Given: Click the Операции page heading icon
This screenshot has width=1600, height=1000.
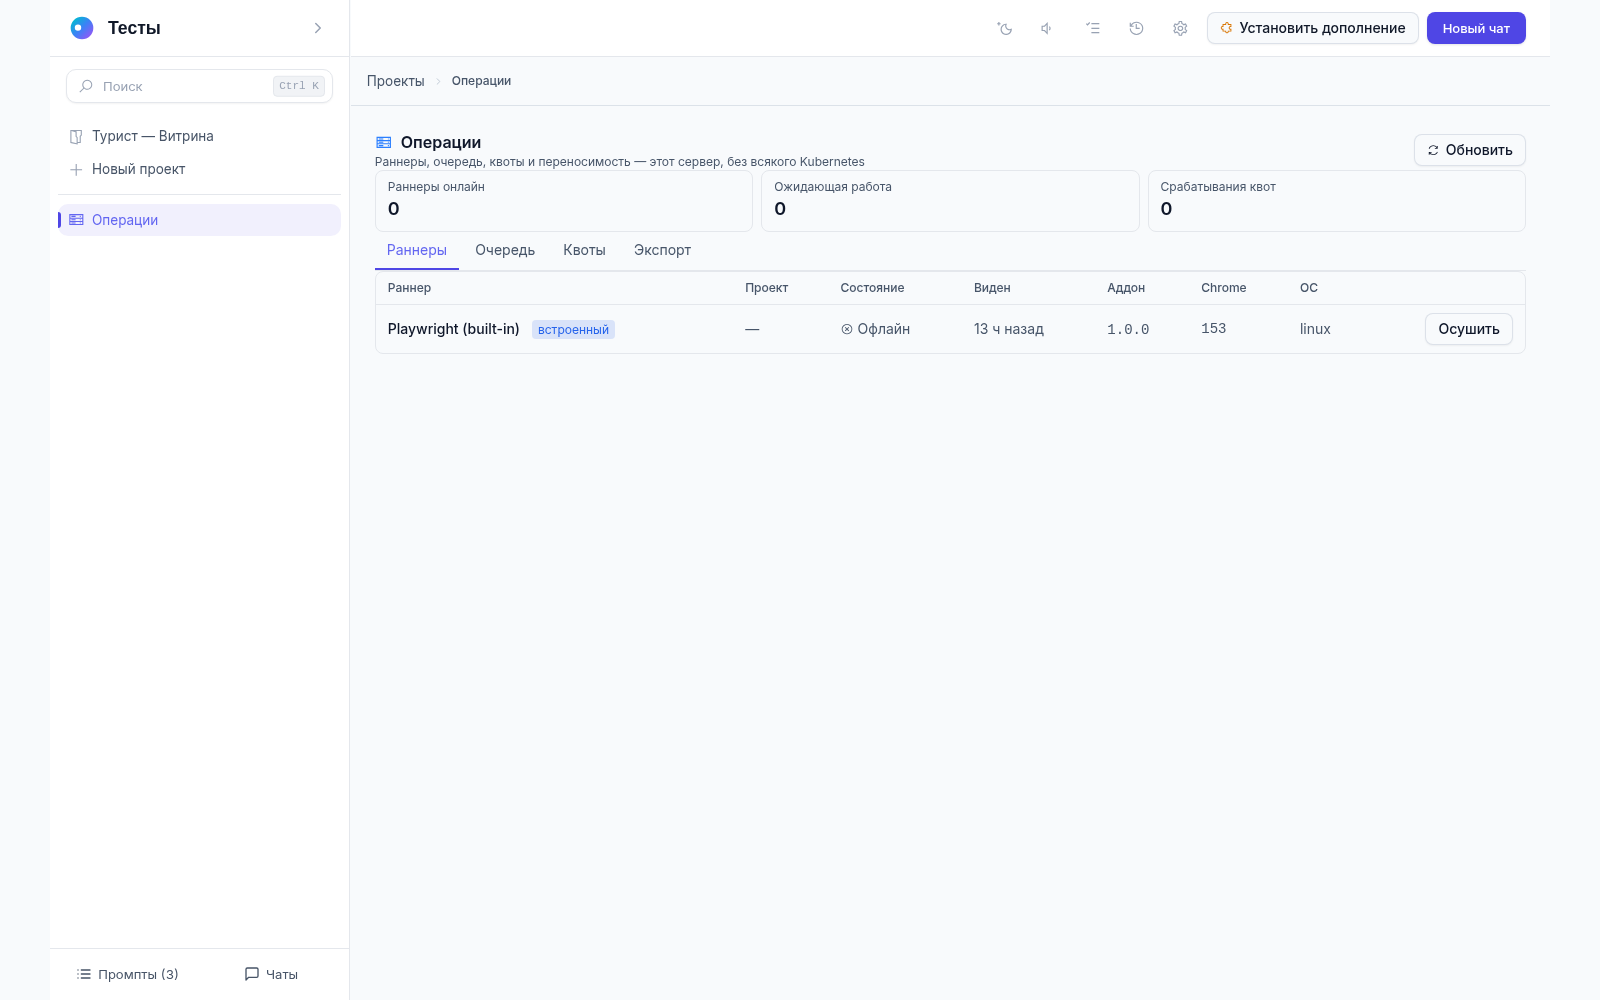Looking at the screenshot, I should pyautogui.click(x=383, y=143).
